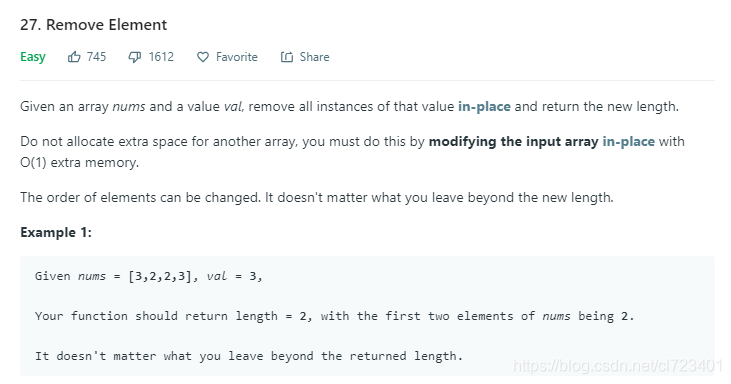Image resolution: width=731 pixels, height=384 pixels.
Task: Click the Easy difficulty label
Action: click(33, 57)
